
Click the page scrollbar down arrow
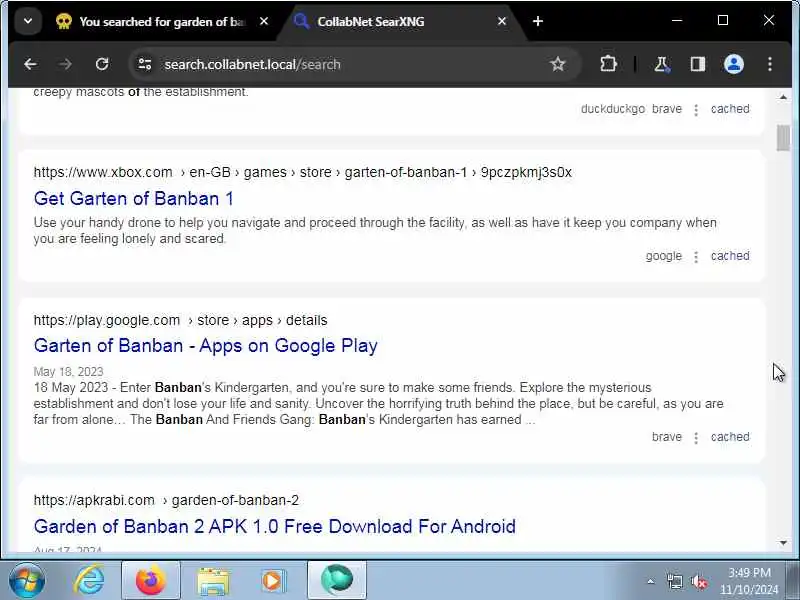783,543
